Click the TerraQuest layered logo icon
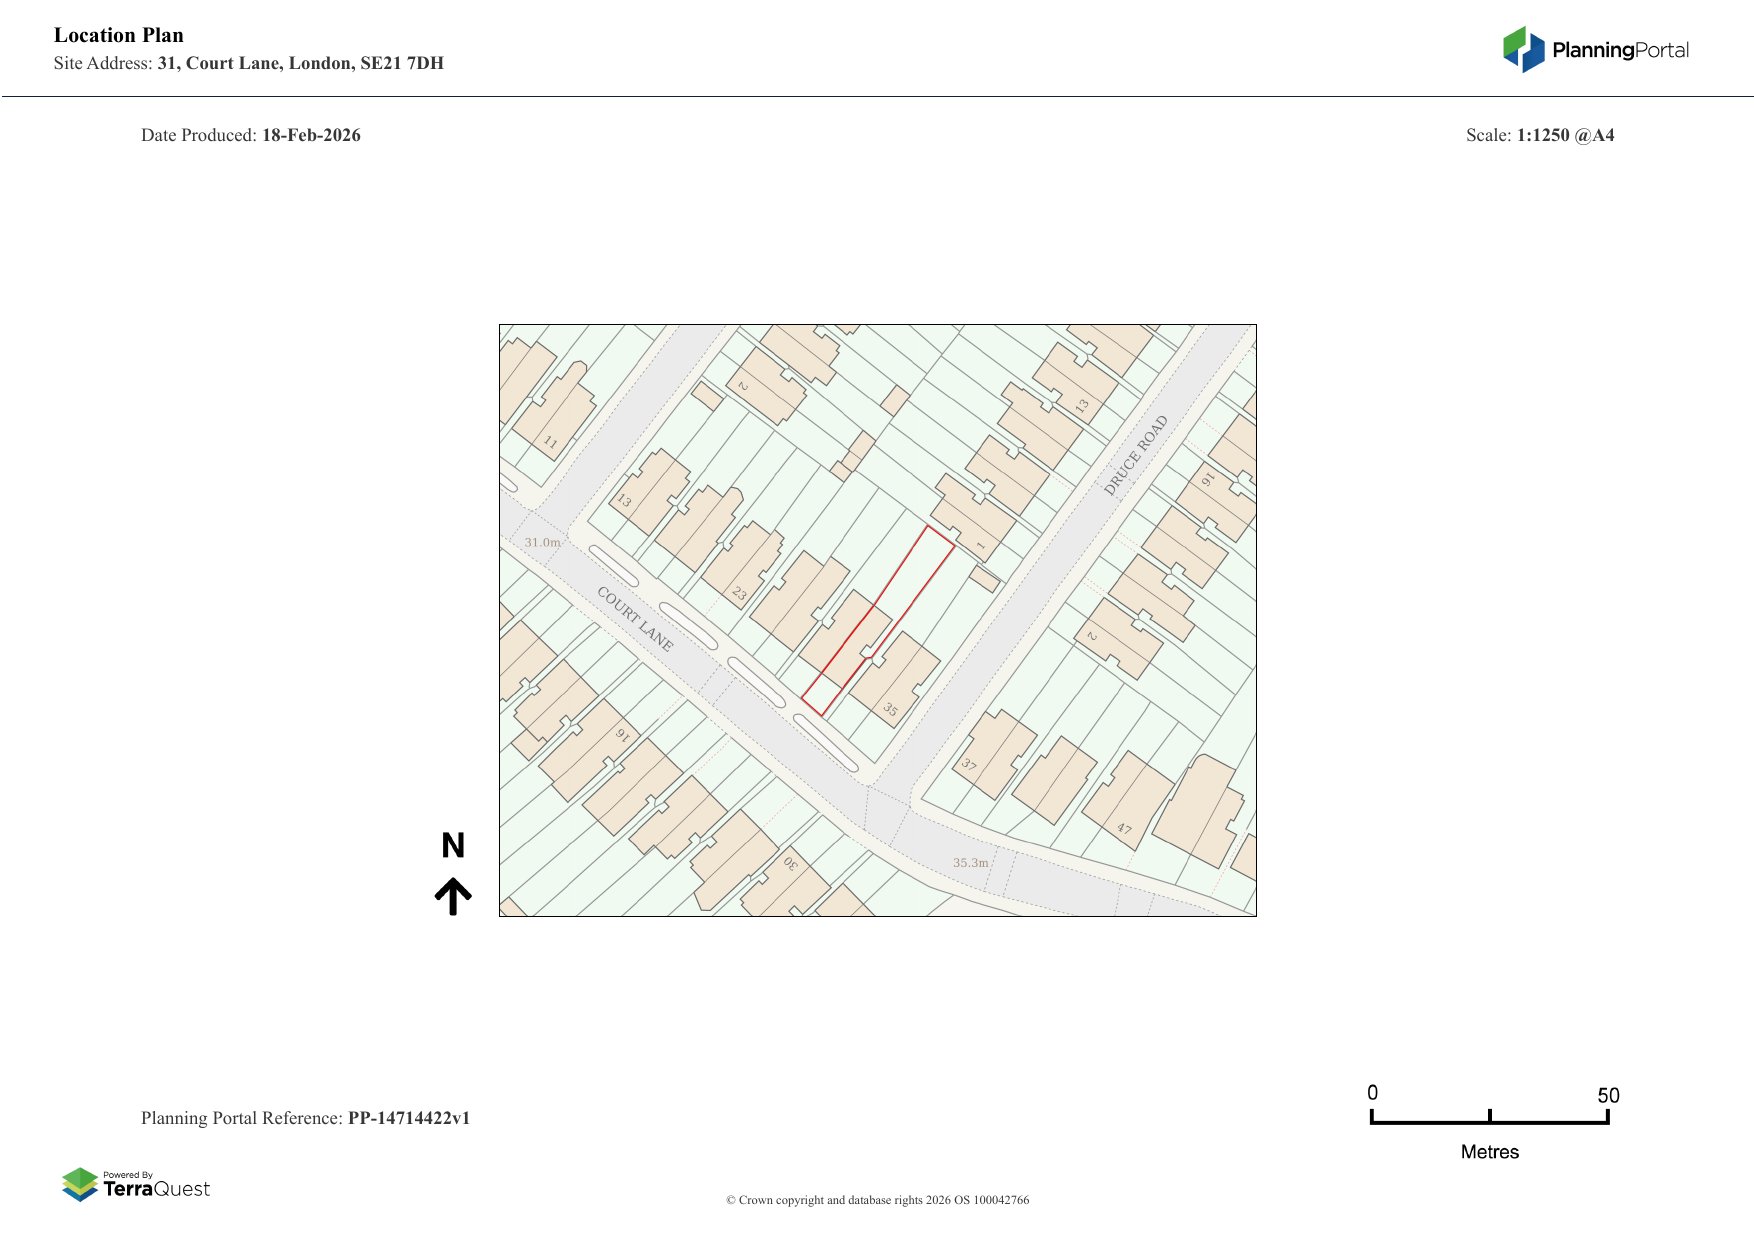This screenshot has width=1754, height=1241. [79, 1184]
